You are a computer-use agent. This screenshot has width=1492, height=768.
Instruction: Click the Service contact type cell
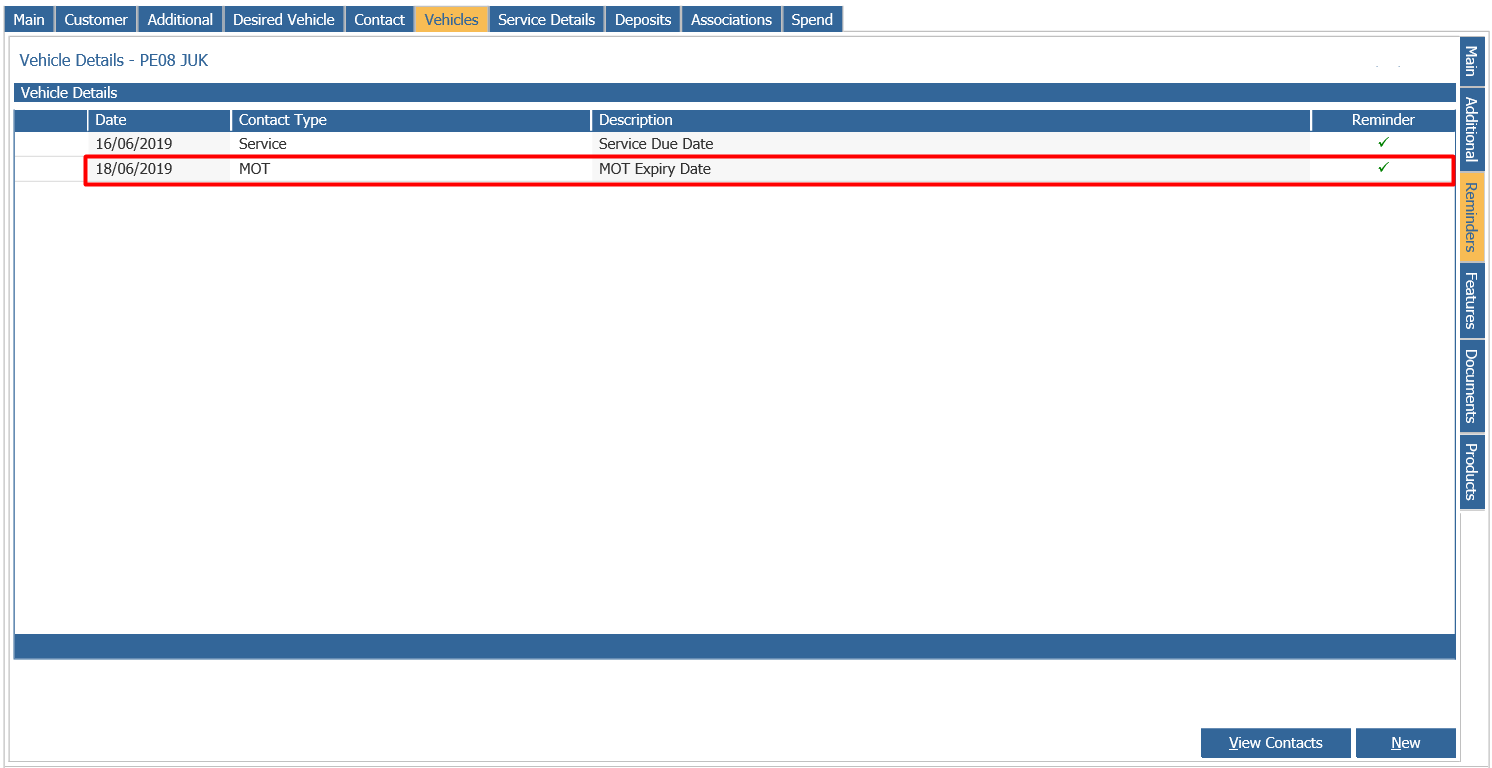411,144
